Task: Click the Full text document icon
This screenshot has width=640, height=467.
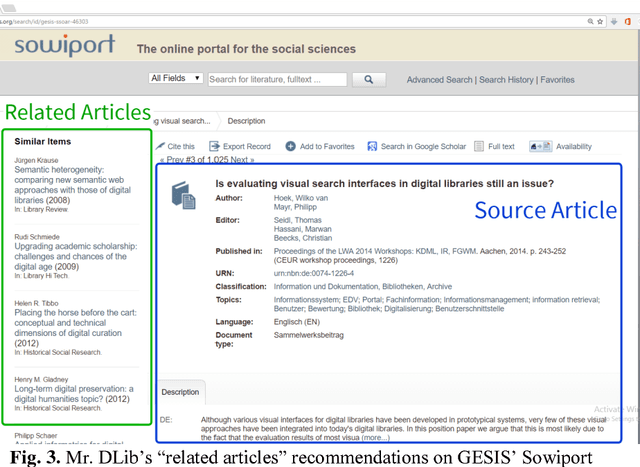Action: (x=479, y=146)
